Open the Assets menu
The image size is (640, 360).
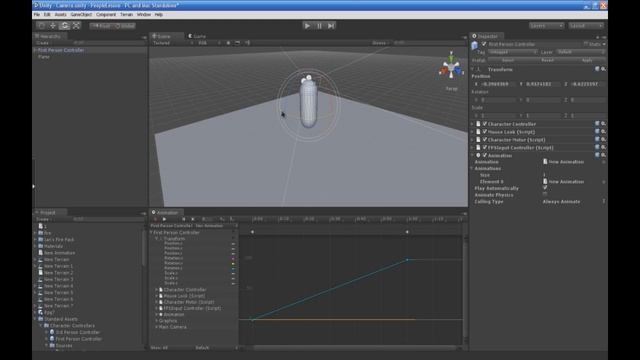tap(60, 14)
